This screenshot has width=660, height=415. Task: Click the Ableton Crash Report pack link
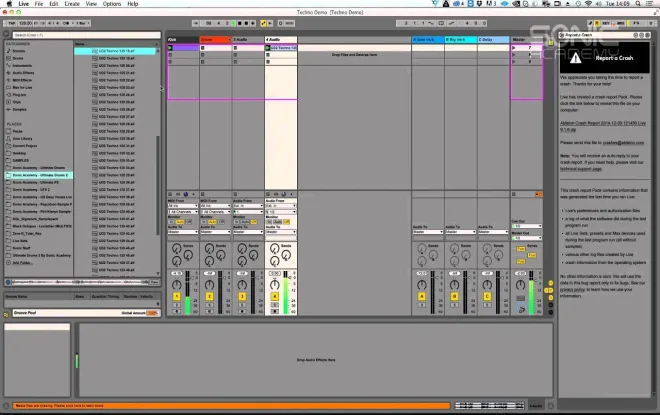point(602,126)
